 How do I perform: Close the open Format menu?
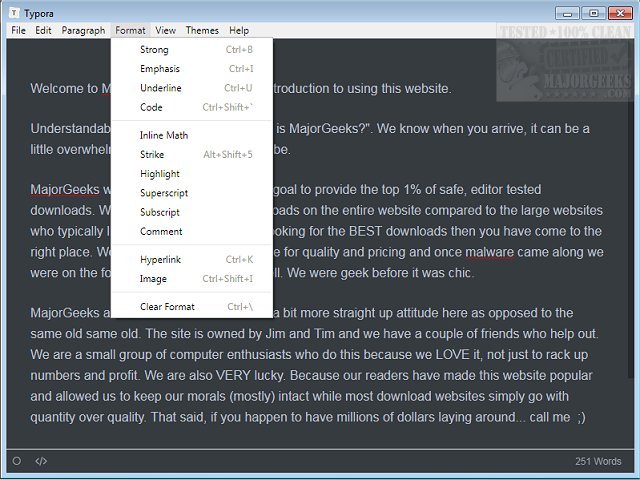[130, 31]
